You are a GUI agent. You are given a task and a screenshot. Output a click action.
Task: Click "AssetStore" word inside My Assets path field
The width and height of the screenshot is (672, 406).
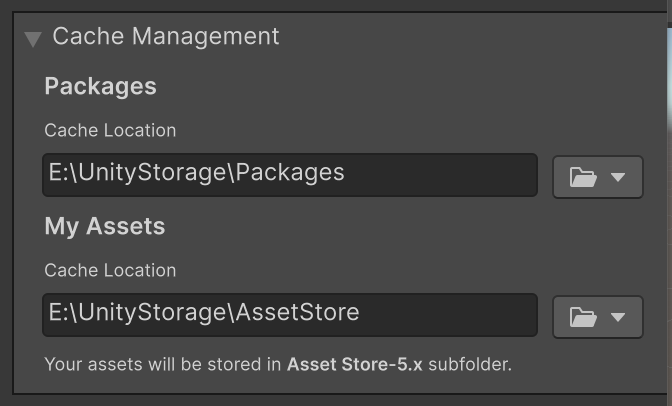tap(296, 312)
